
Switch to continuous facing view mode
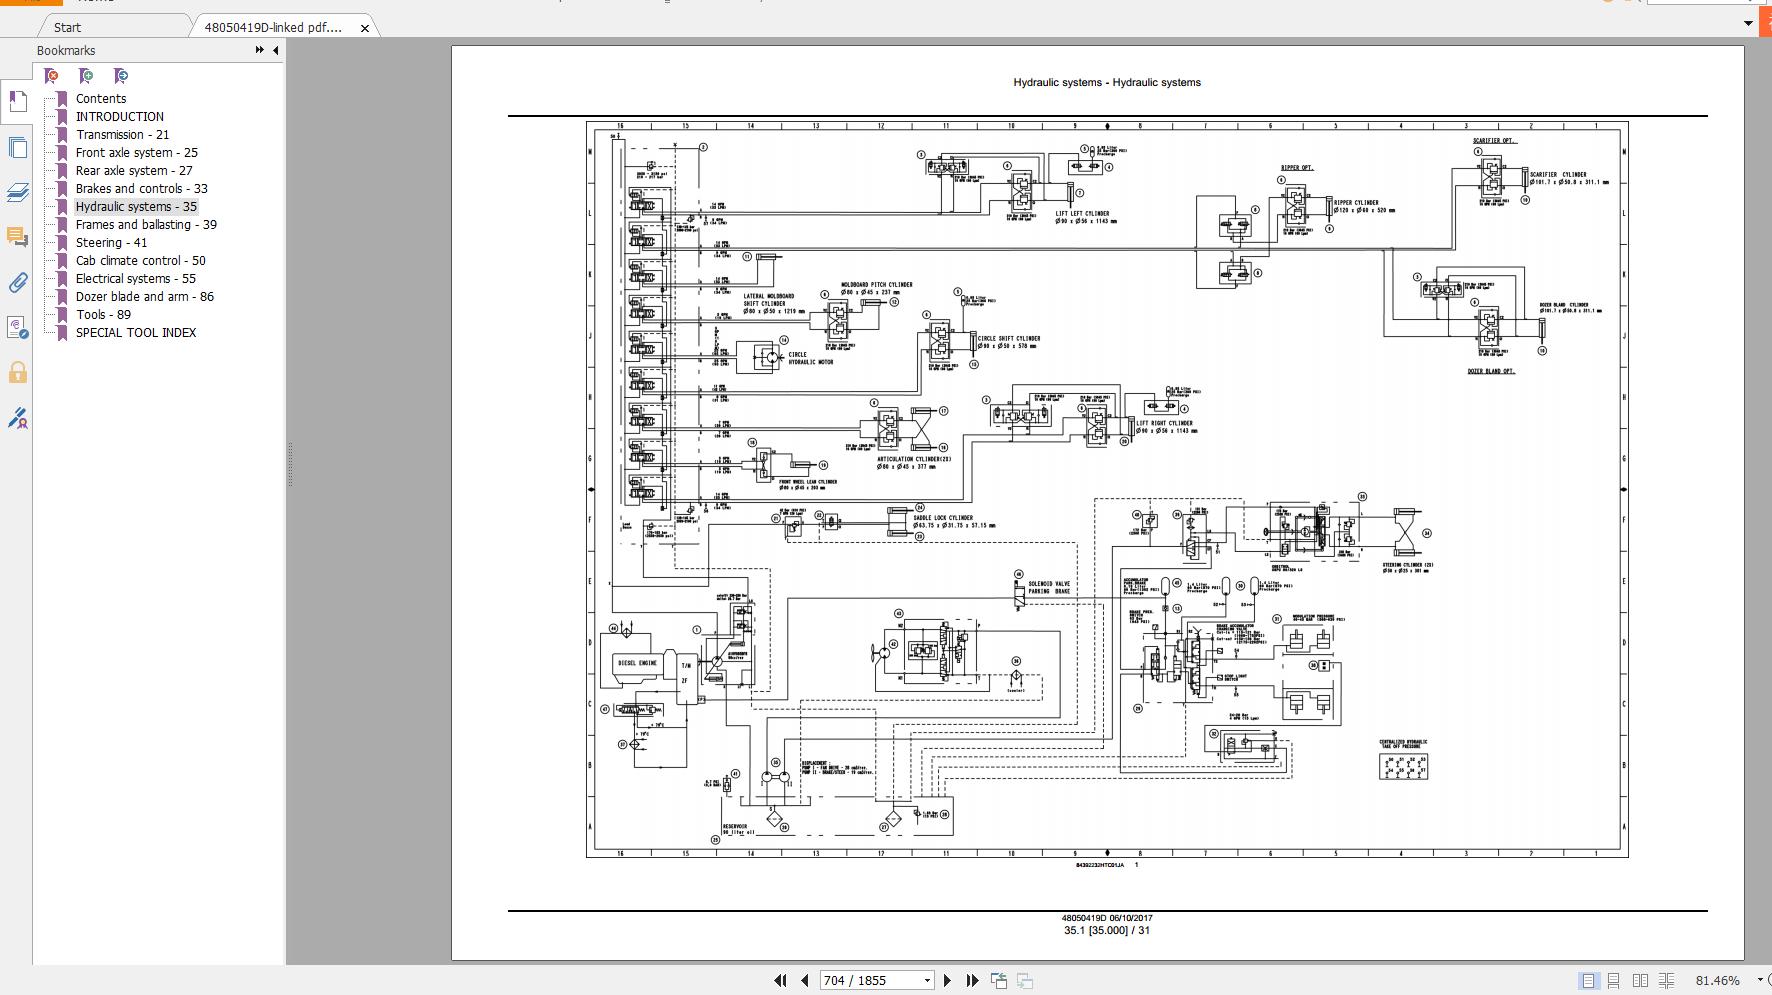(x=1666, y=980)
